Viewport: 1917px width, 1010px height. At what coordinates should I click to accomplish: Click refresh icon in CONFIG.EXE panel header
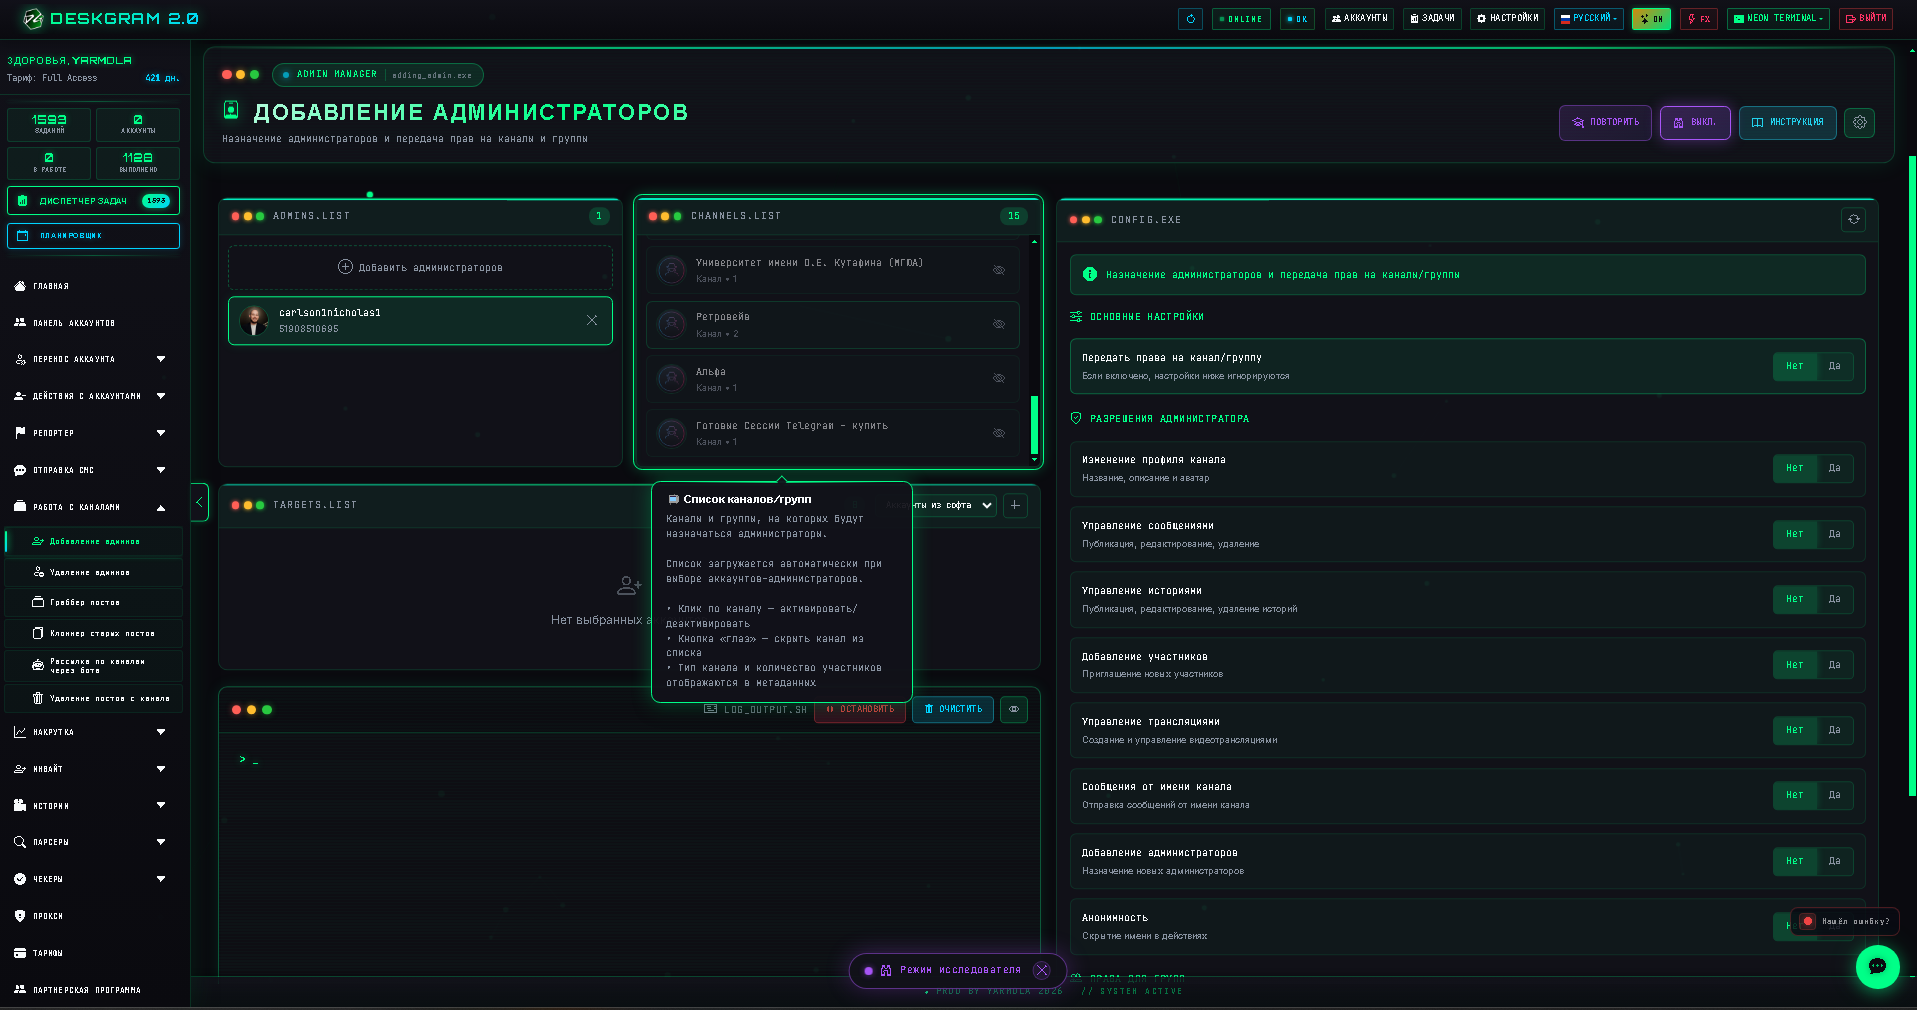click(x=1853, y=220)
